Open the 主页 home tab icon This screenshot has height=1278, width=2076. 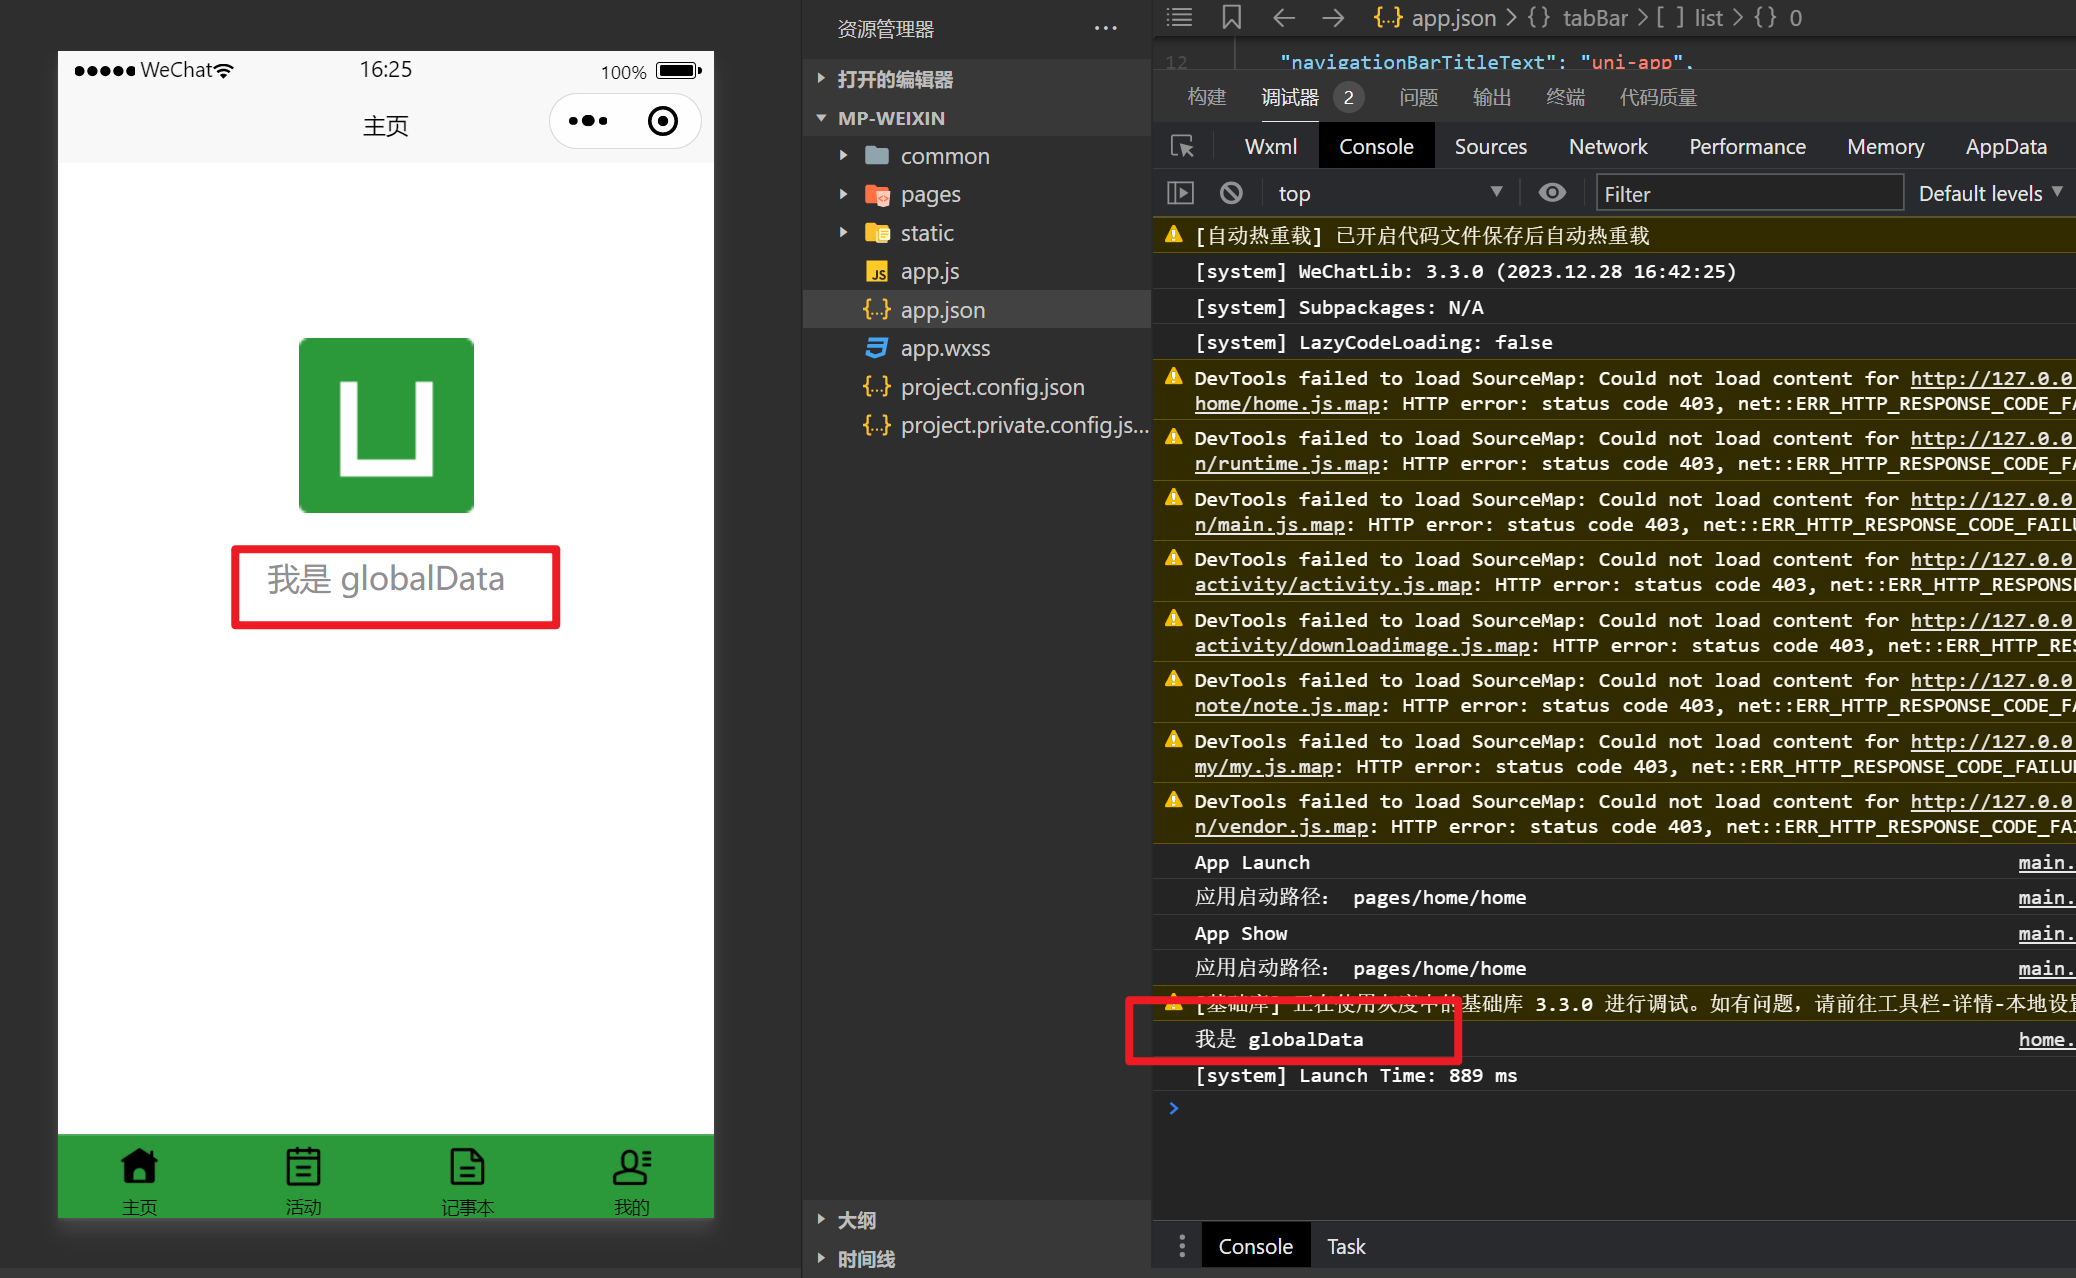click(139, 1166)
